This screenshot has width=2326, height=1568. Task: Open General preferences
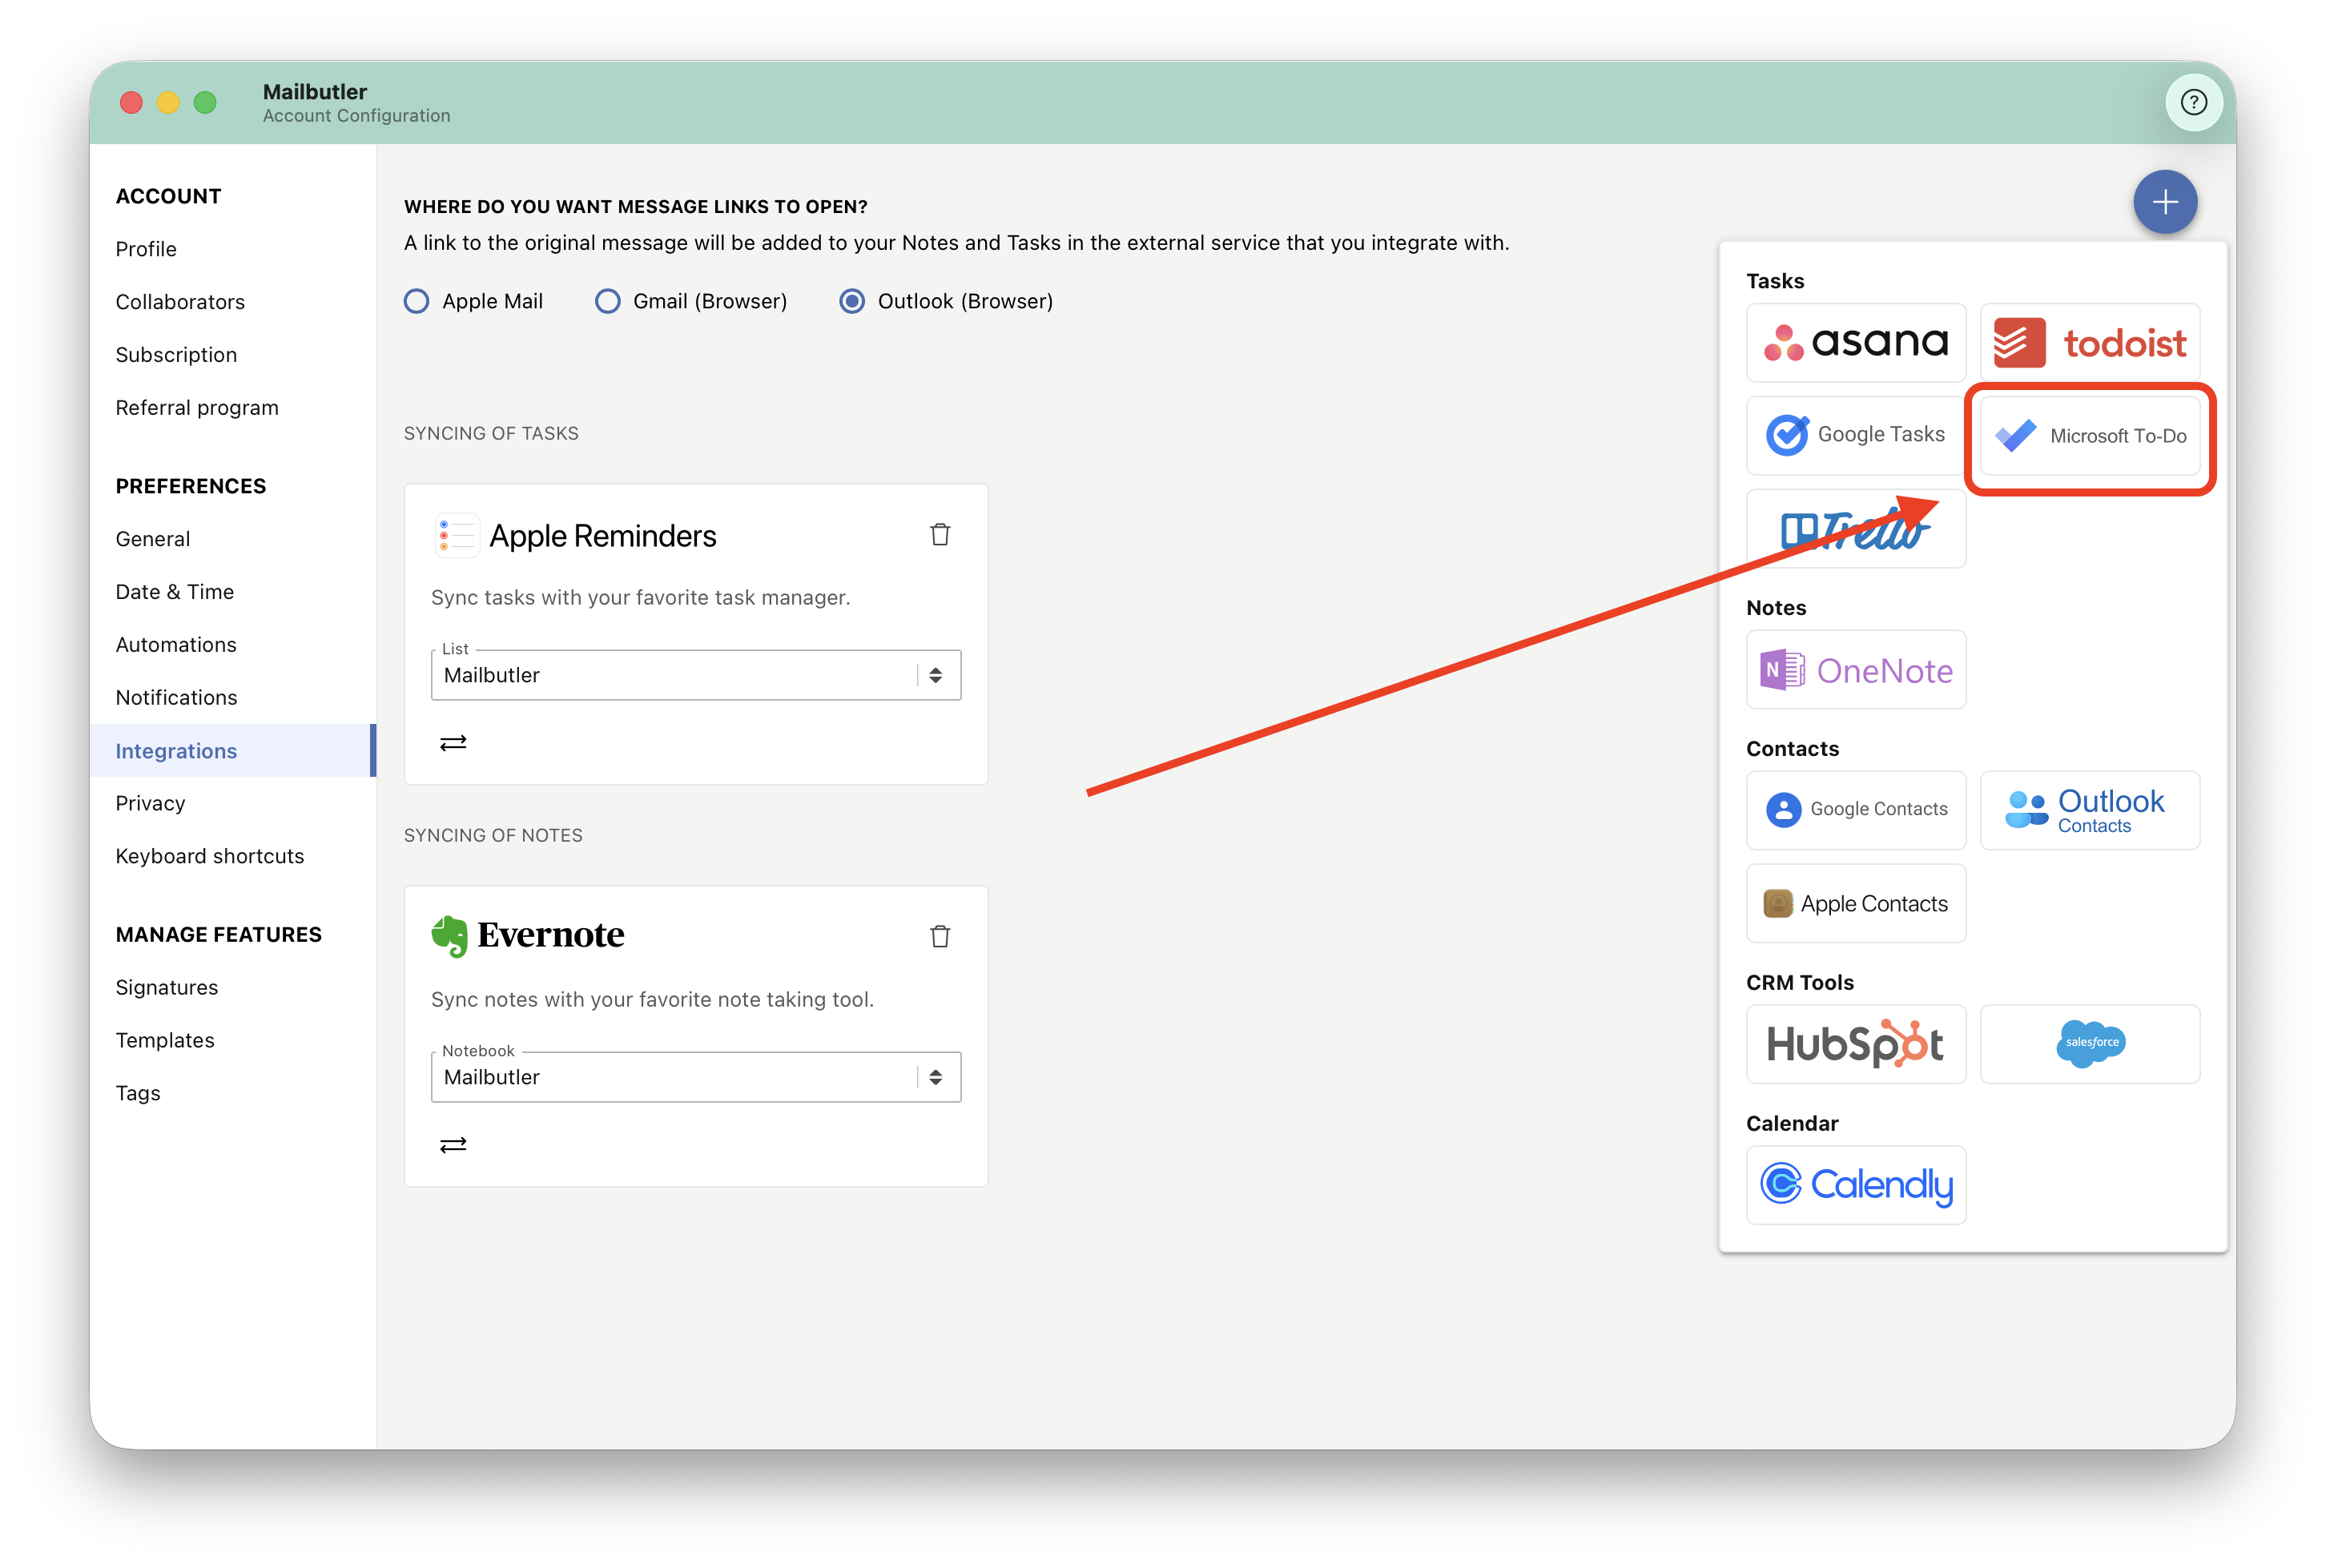152,539
